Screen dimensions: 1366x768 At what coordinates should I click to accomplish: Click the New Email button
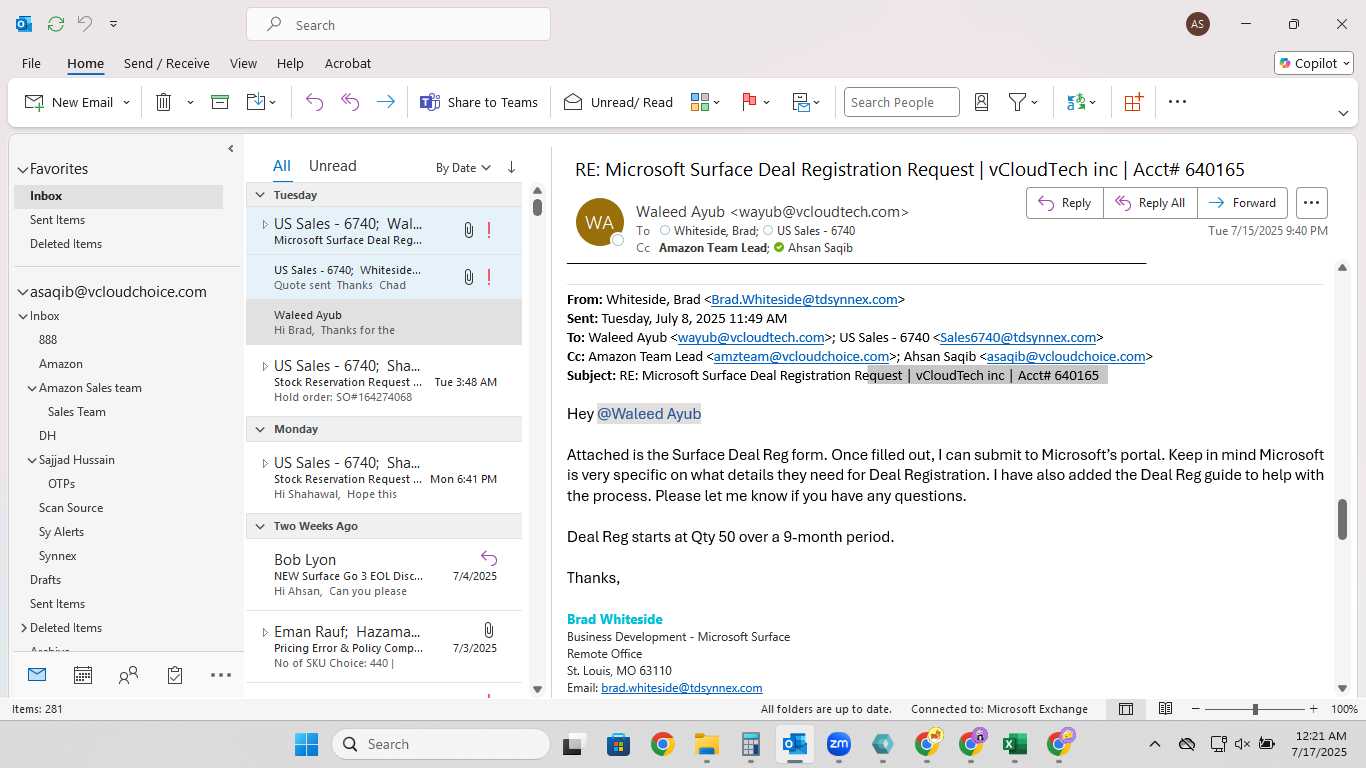coord(68,102)
